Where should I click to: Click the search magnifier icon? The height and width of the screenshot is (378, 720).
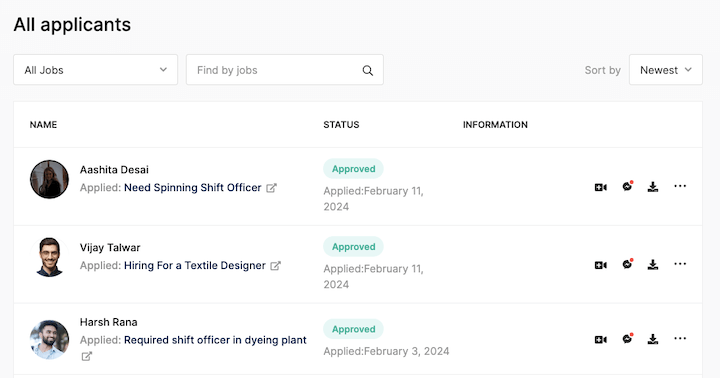point(367,70)
